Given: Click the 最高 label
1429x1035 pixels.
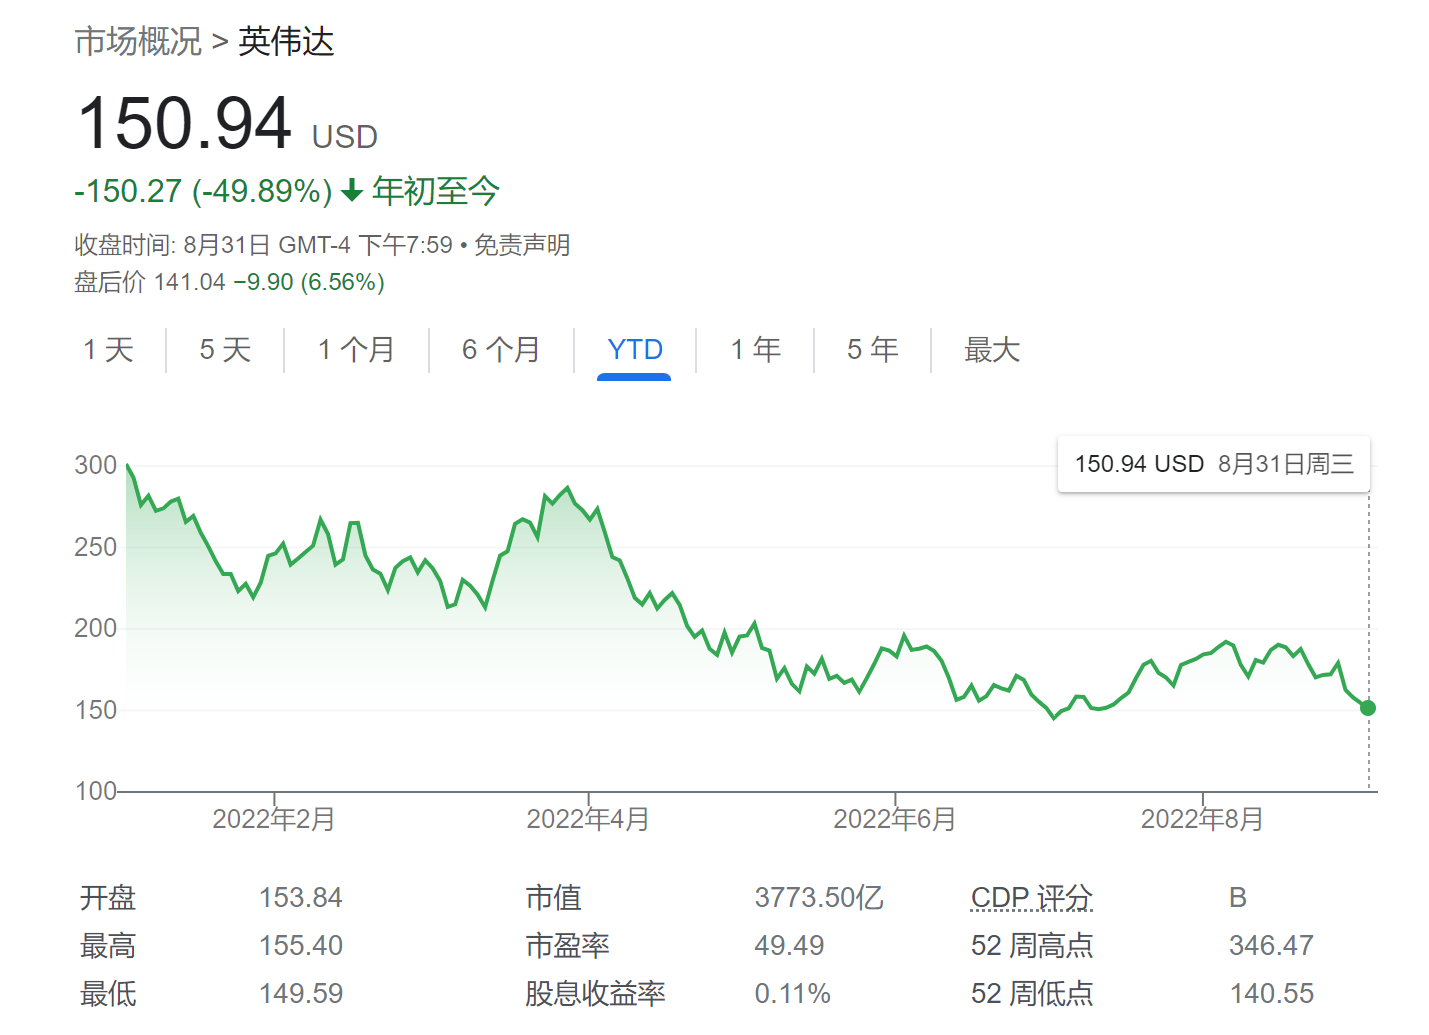Looking at the screenshot, I should [108, 946].
